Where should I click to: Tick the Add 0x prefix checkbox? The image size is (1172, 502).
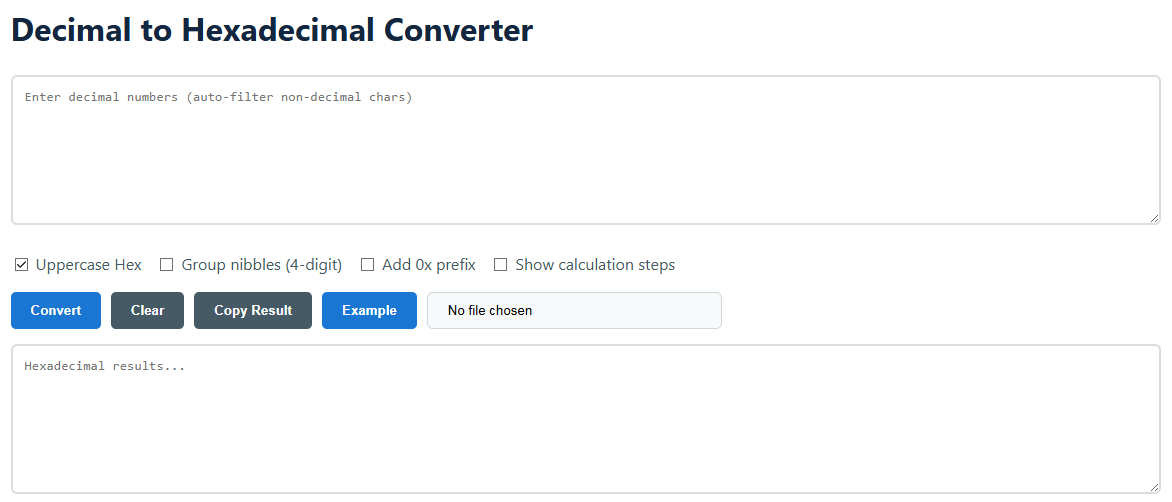point(367,265)
